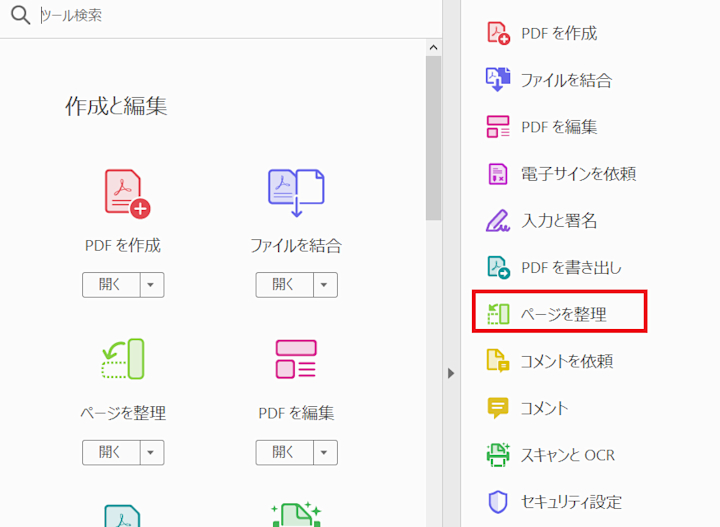Click the large ページを整理 icon in tools grid
The width and height of the screenshot is (720, 527).
pyautogui.click(x=123, y=359)
